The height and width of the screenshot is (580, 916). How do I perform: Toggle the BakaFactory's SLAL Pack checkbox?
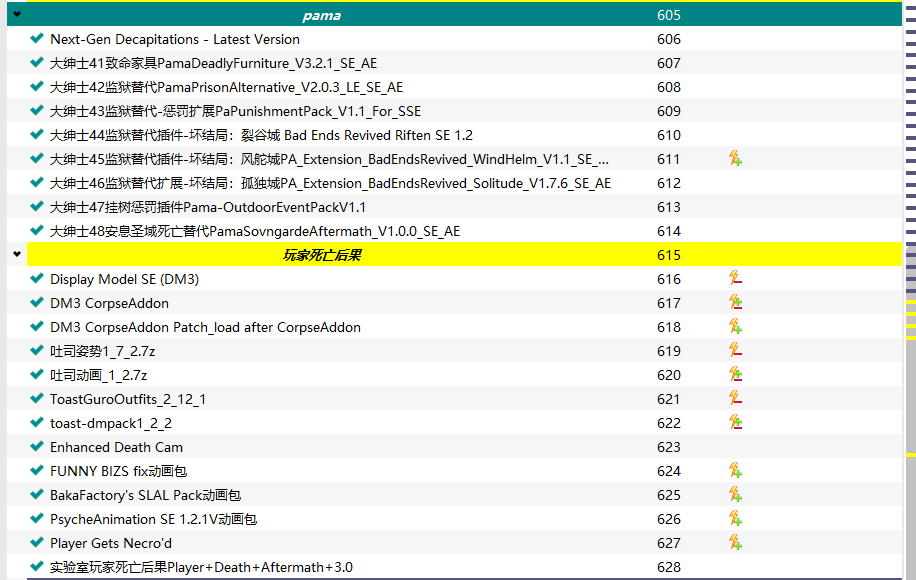coord(37,495)
